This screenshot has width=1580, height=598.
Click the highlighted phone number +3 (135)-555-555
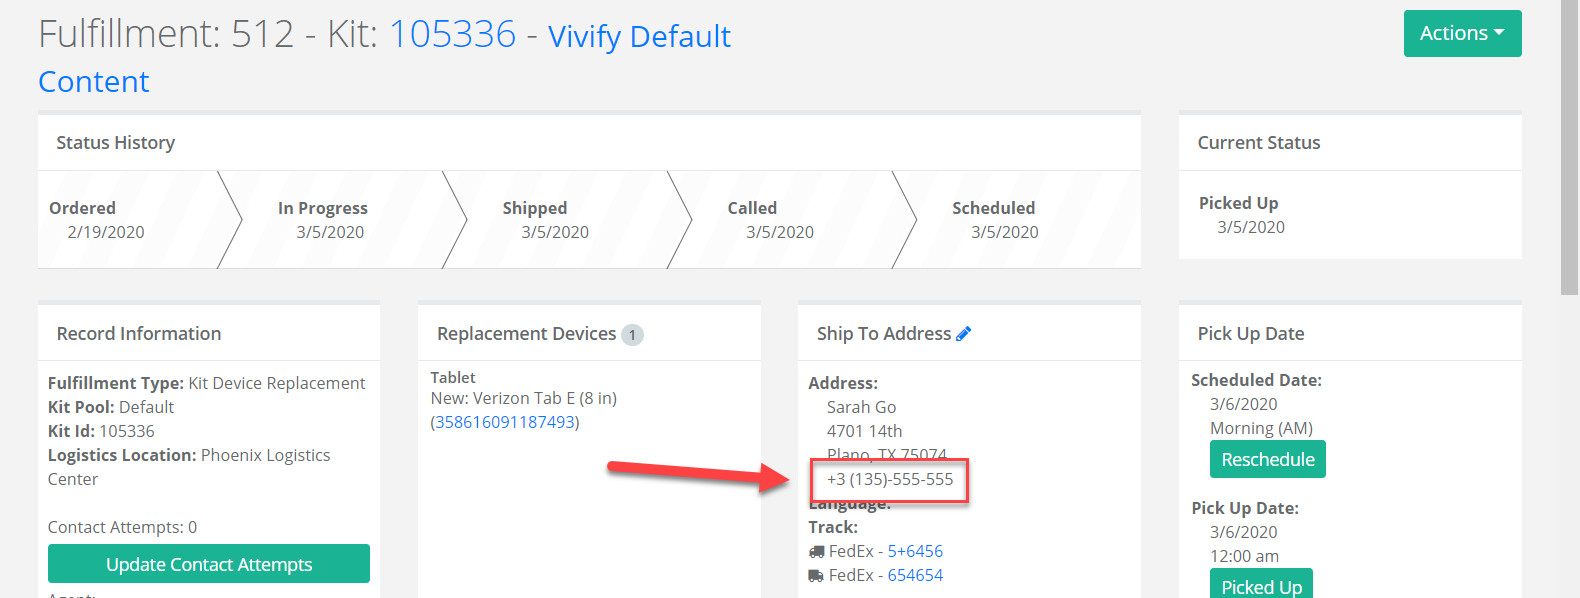tap(890, 479)
